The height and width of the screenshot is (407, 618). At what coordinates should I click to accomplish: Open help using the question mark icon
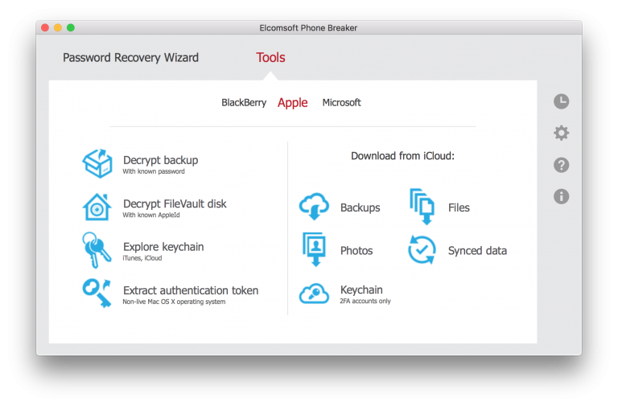pos(561,165)
